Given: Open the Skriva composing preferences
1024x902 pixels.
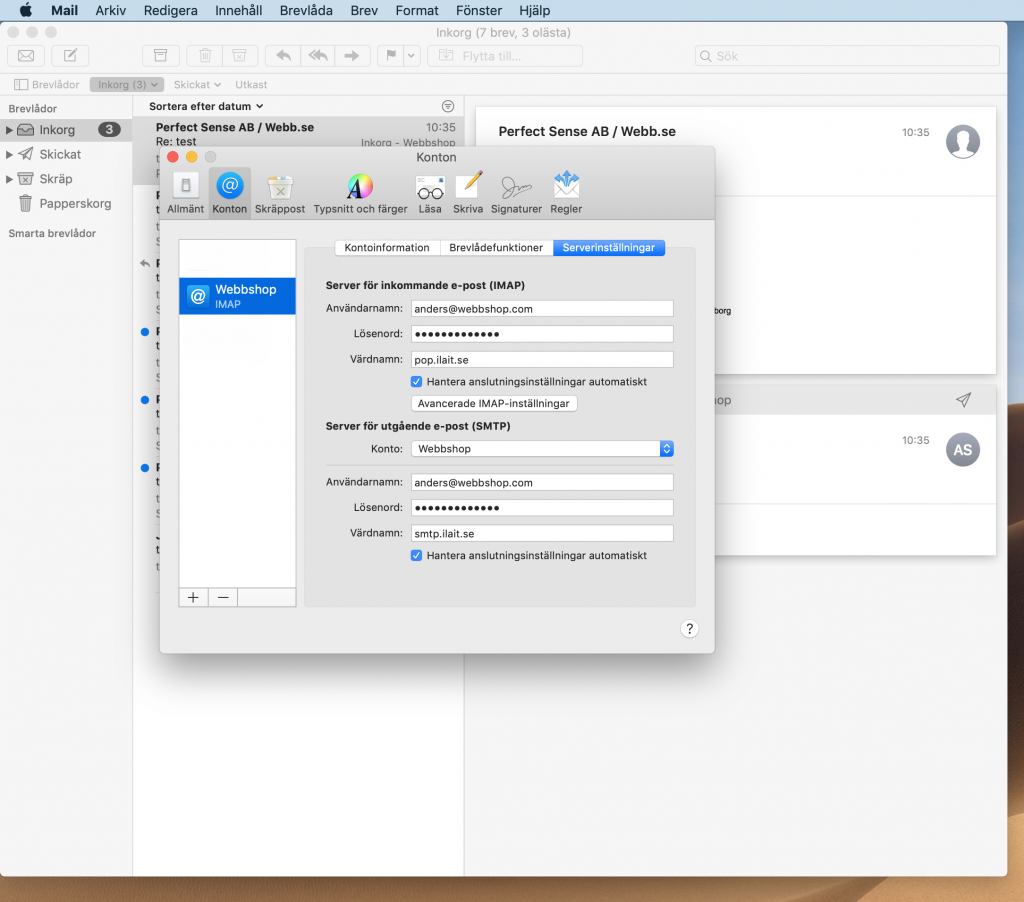Looking at the screenshot, I should click(x=468, y=193).
